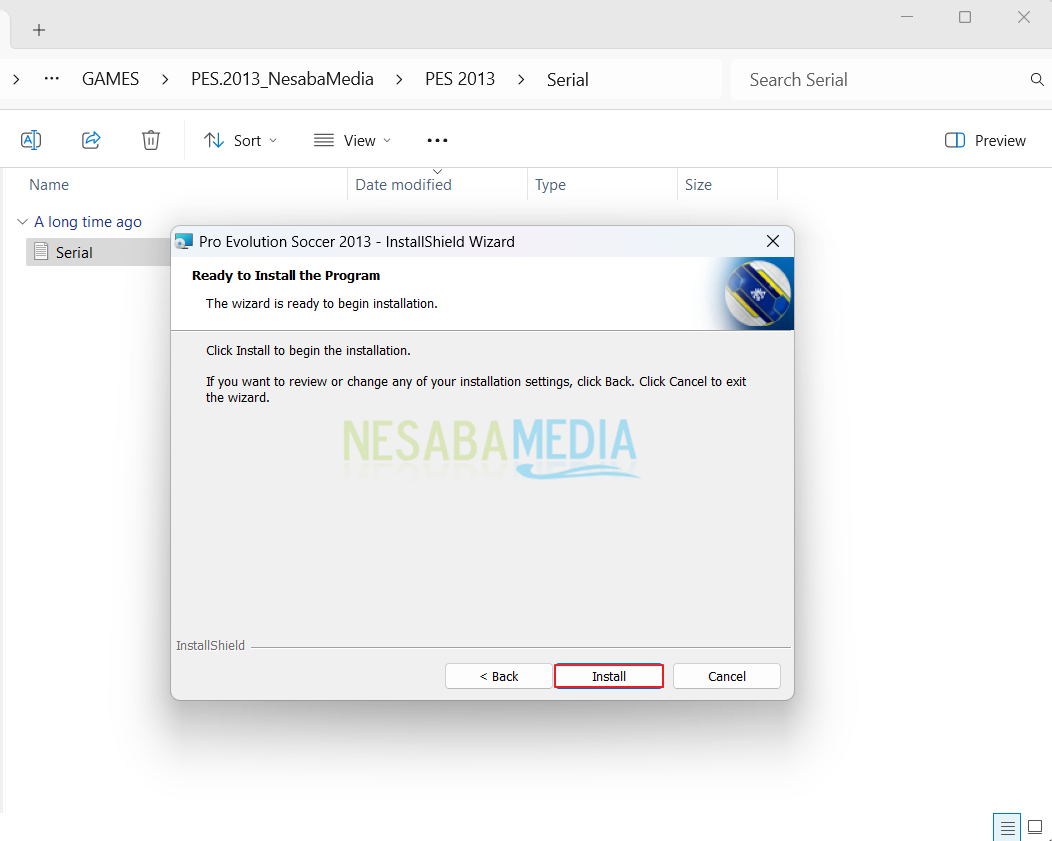Switch to details view icon in status bar
Viewport: 1052px width, 841px height.
1007,828
